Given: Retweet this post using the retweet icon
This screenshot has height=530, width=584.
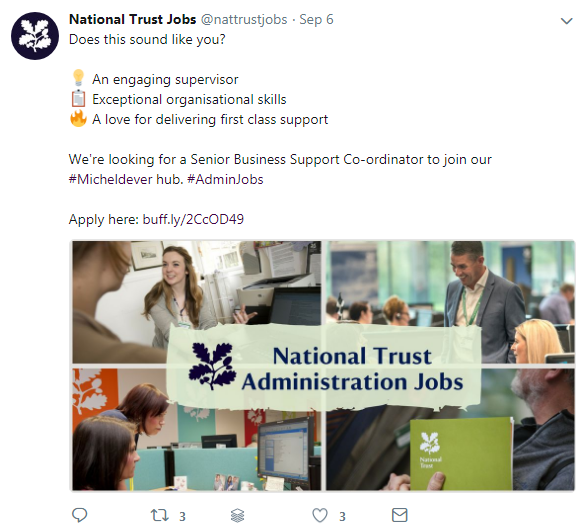Looking at the screenshot, I should (x=159, y=515).
